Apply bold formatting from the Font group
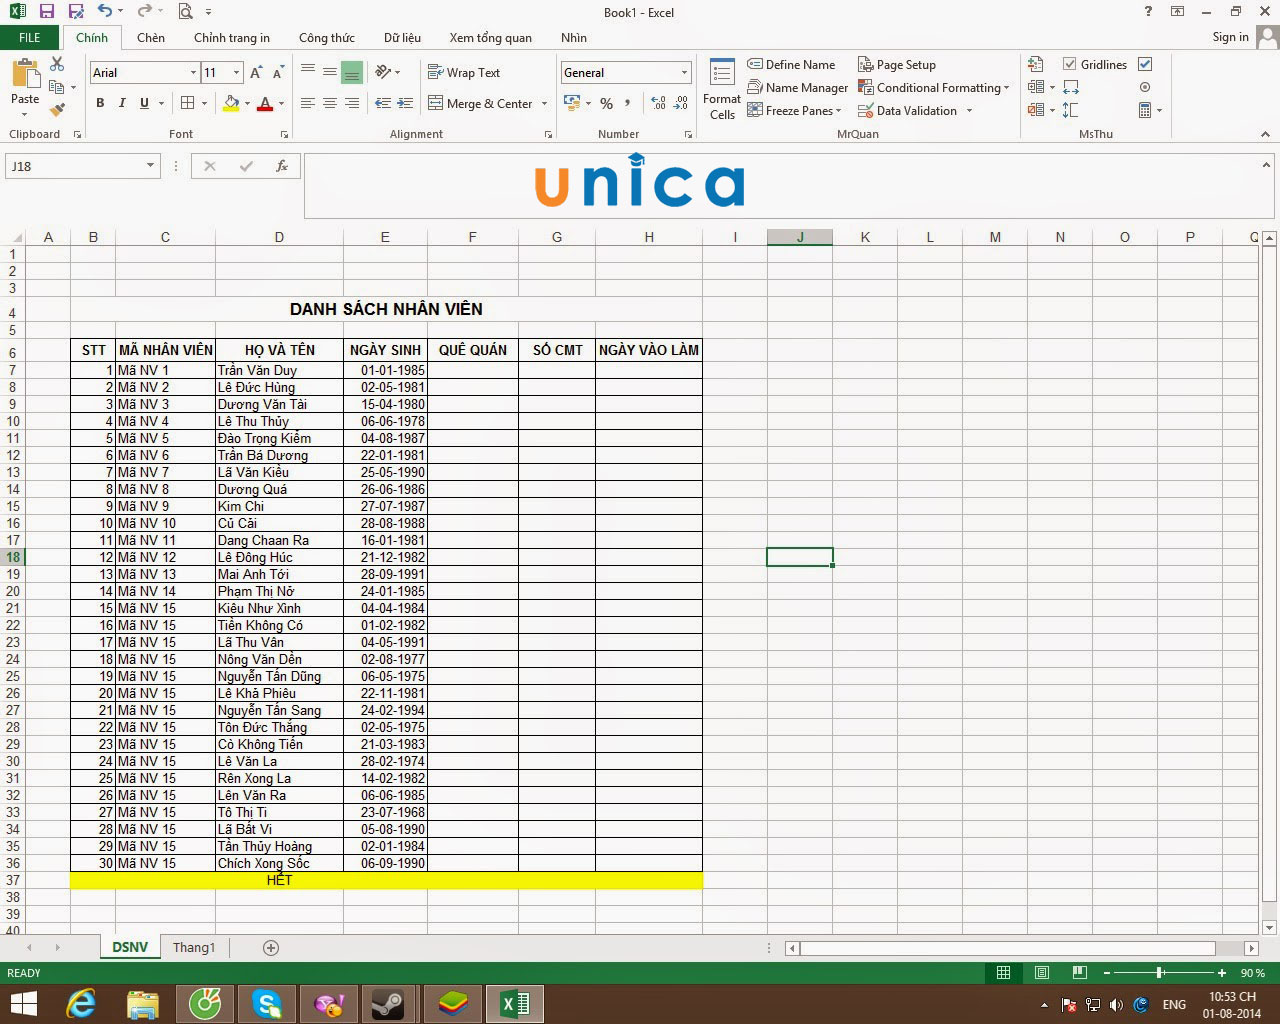1280x1024 pixels. click(x=99, y=103)
